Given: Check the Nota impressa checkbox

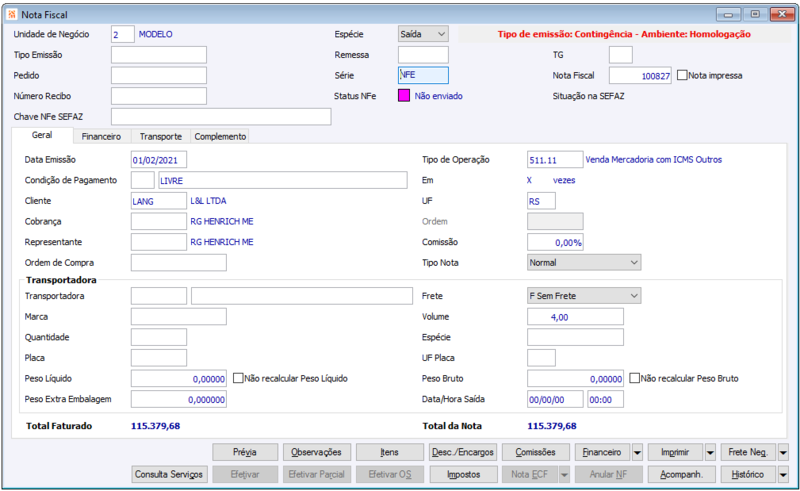Looking at the screenshot, I should [682, 75].
